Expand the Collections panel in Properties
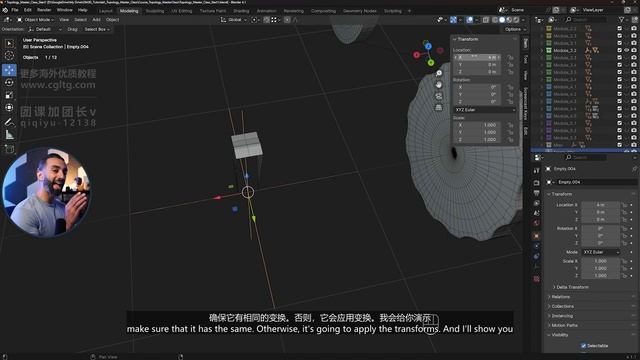The width and height of the screenshot is (640, 360). pos(562,306)
